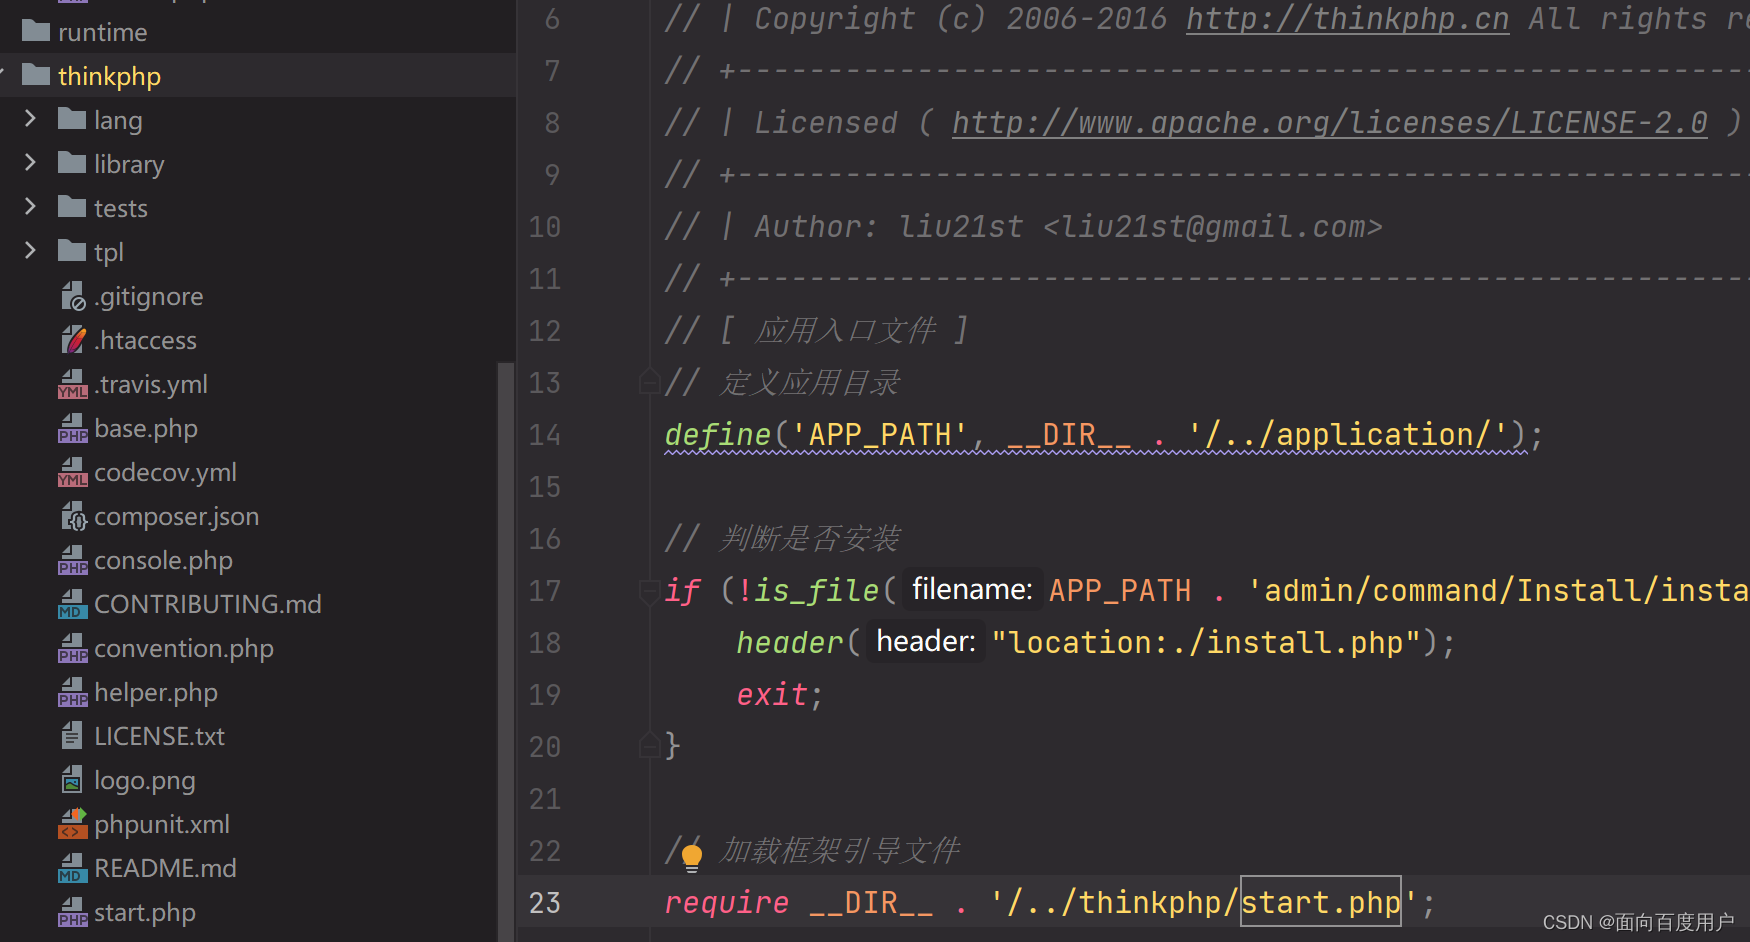Open codecov.yml in the project tree
Image resolution: width=1750 pixels, height=942 pixels.
(165, 472)
